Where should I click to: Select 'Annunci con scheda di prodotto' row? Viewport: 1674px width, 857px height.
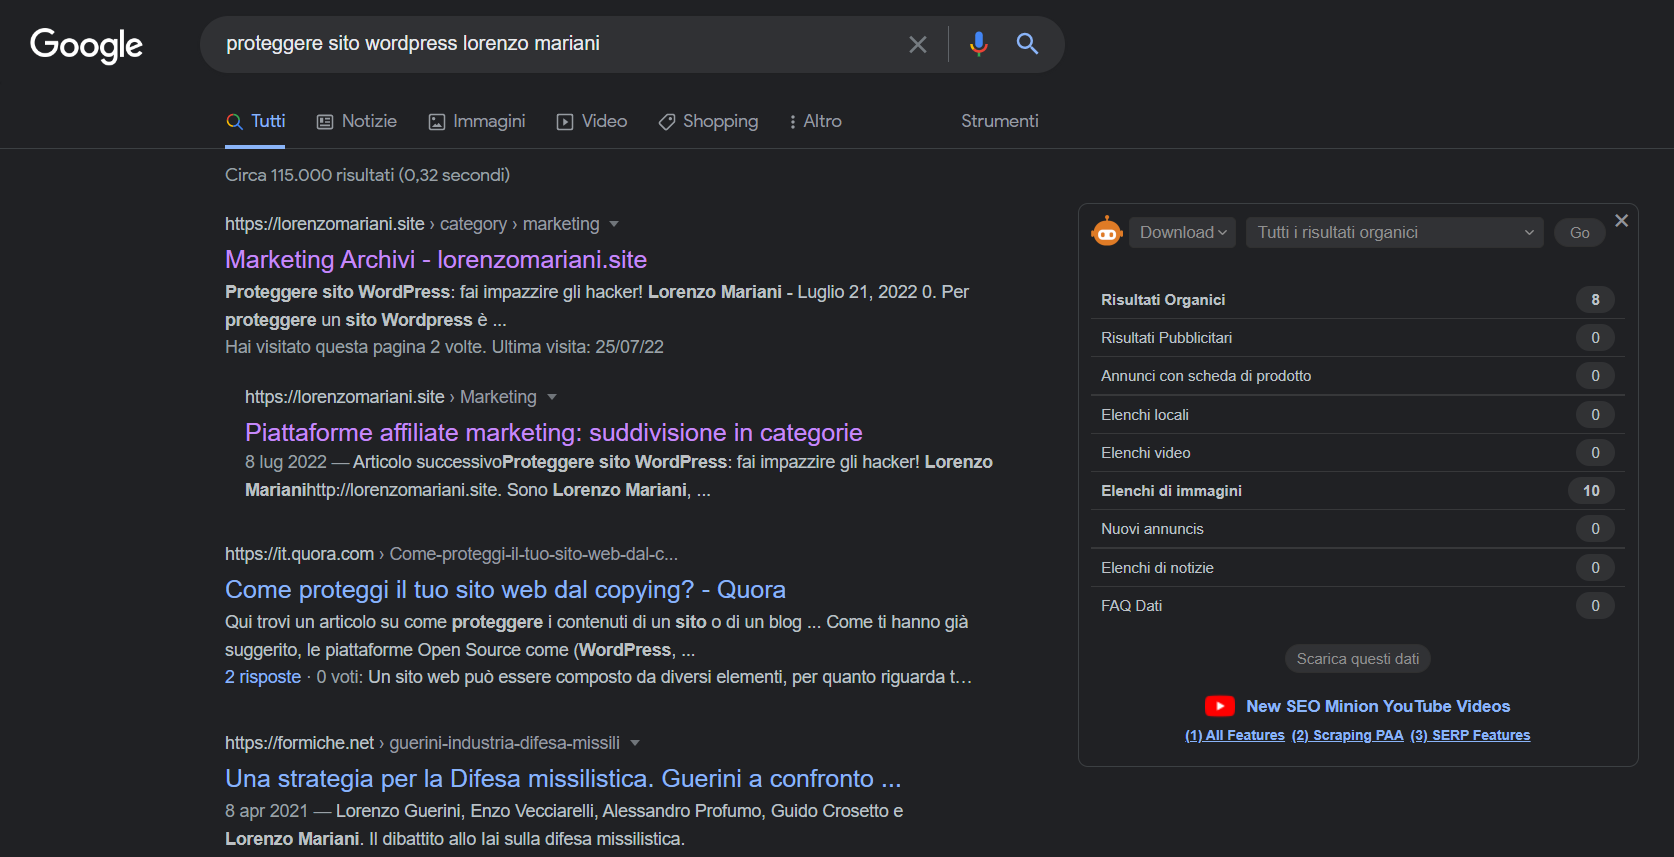1357,376
